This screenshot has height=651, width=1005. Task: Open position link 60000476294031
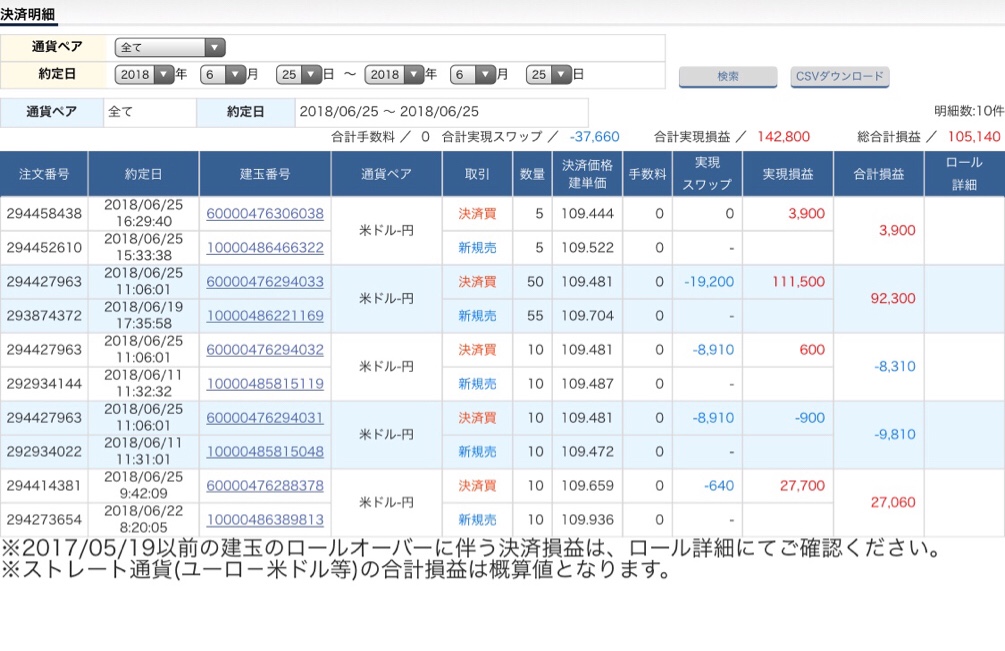click(x=265, y=418)
